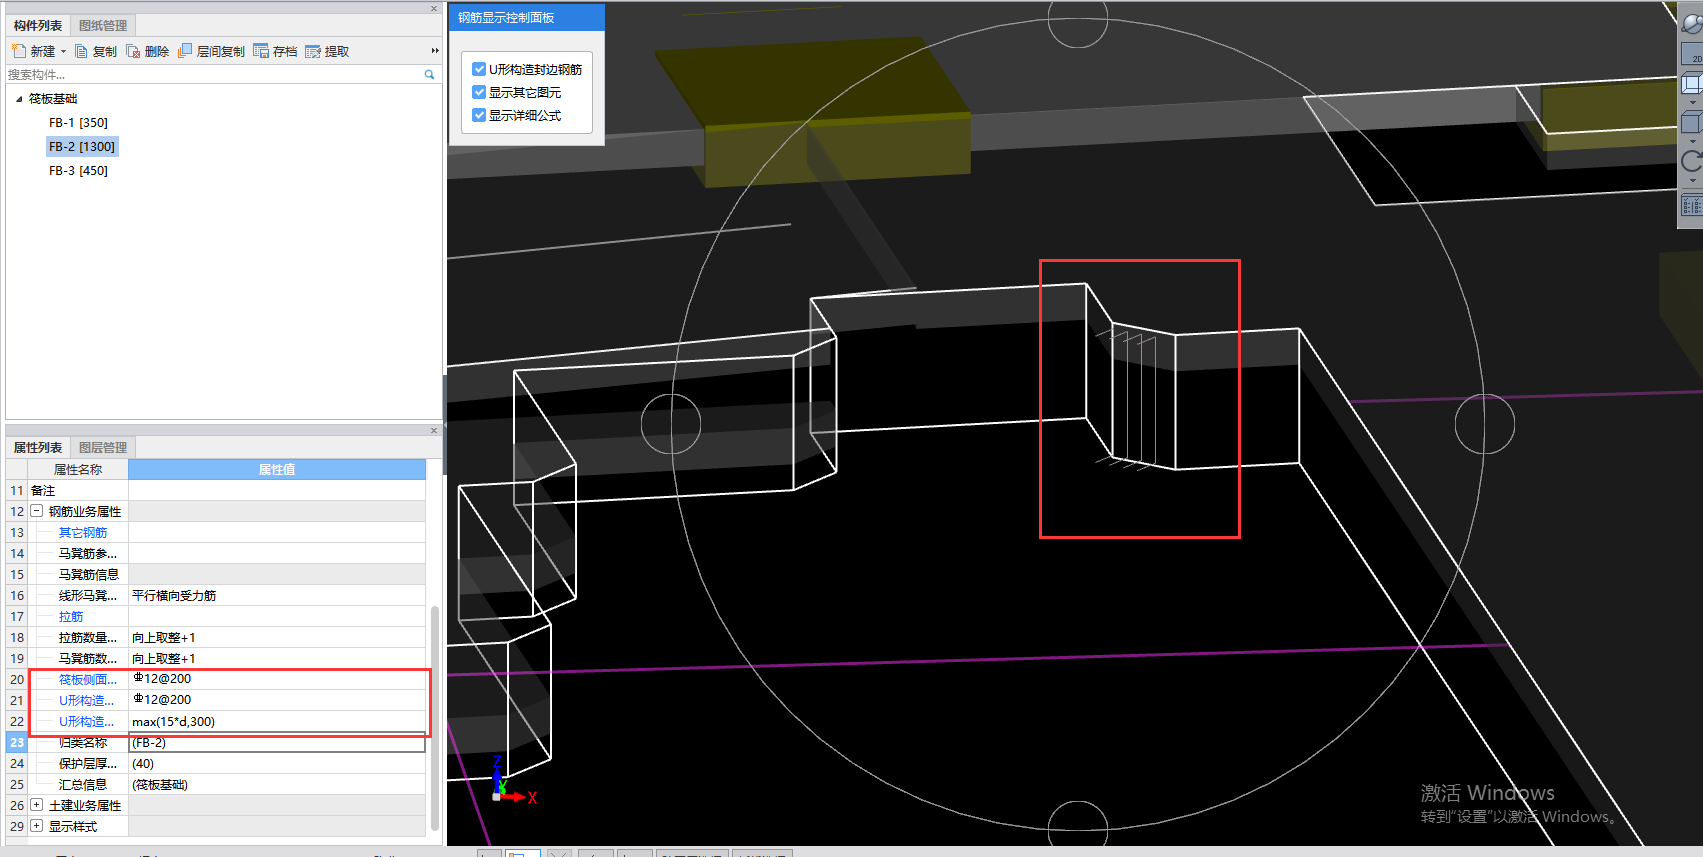Image resolution: width=1703 pixels, height=857 pixels.
Task: Click the wireframe cube view icon
Action: (x=1692, y=83)
